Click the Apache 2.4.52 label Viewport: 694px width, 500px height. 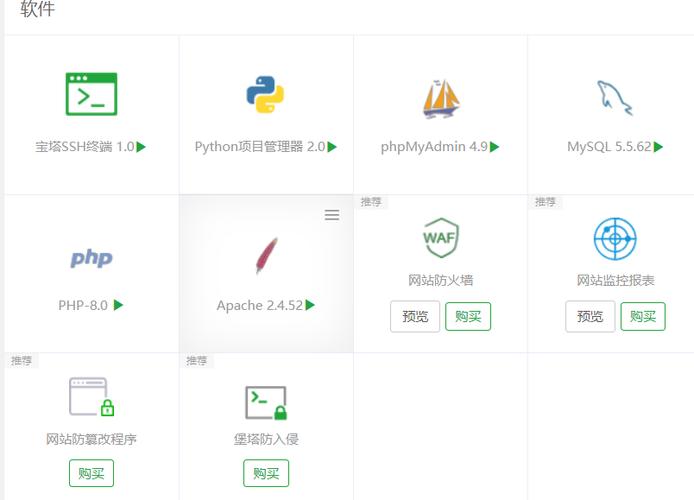pos(260,305)
